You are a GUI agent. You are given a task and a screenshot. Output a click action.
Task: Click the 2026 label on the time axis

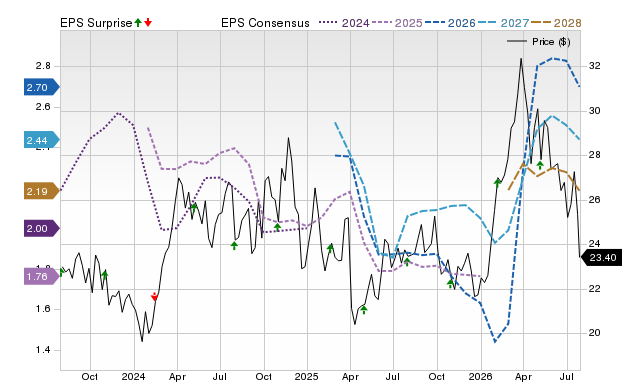pyautogui.click(x=480, y=376)
